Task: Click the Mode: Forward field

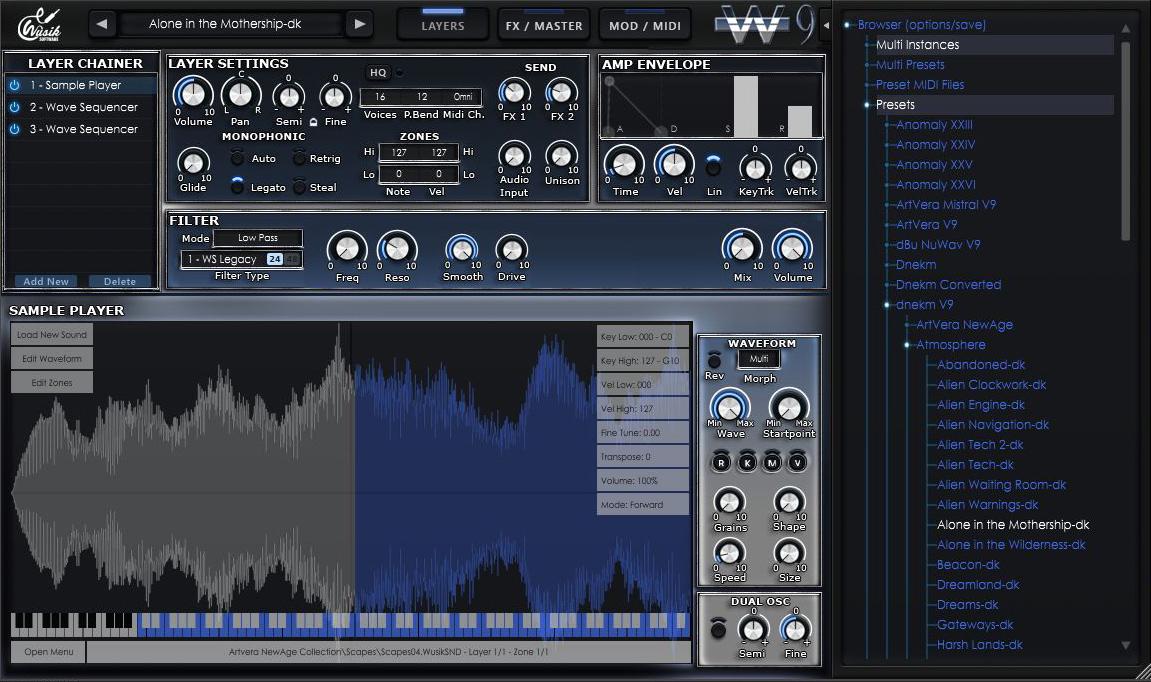Action: click(x=642, y=504)
